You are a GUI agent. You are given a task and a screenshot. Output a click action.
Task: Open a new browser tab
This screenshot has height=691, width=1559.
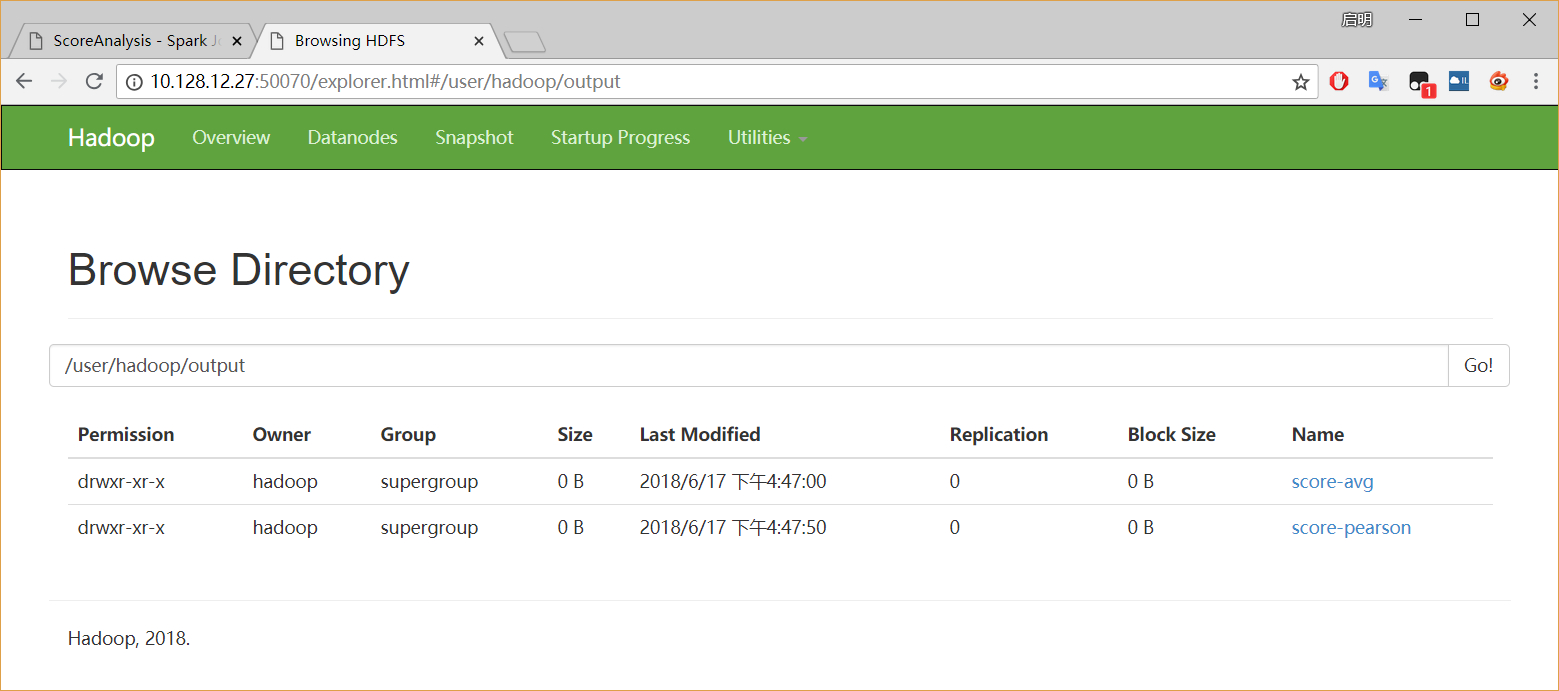point(524,42)
